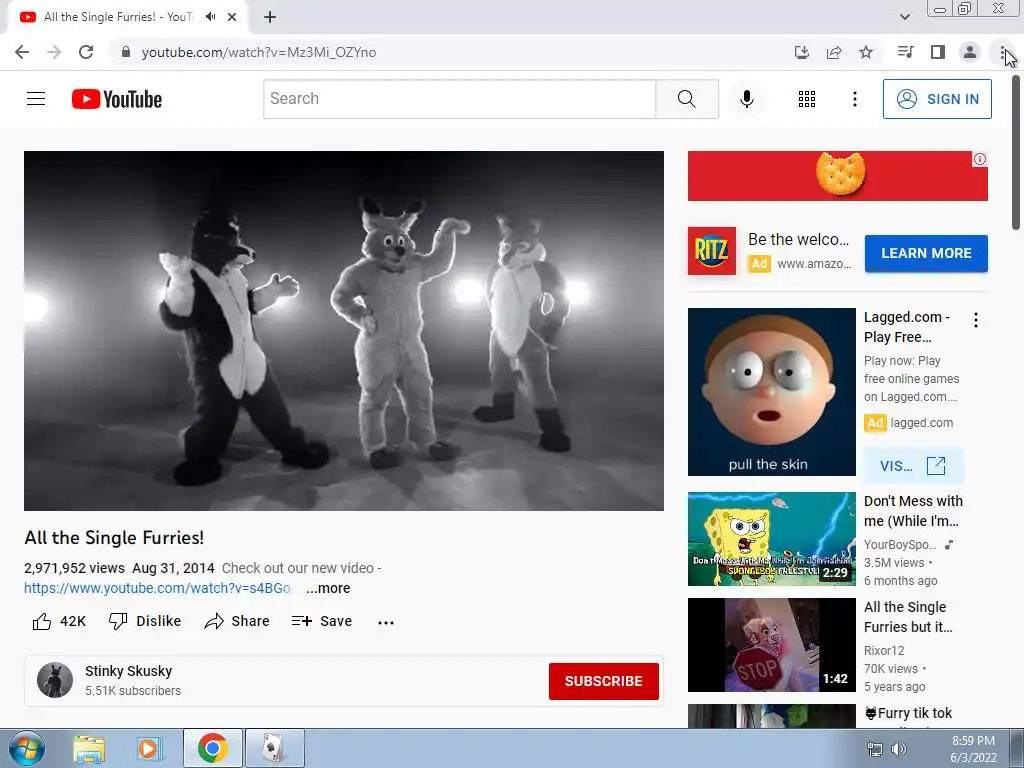
Task: View site information via the lock icon
Action: pyautogui.click(x=126, y=52)
